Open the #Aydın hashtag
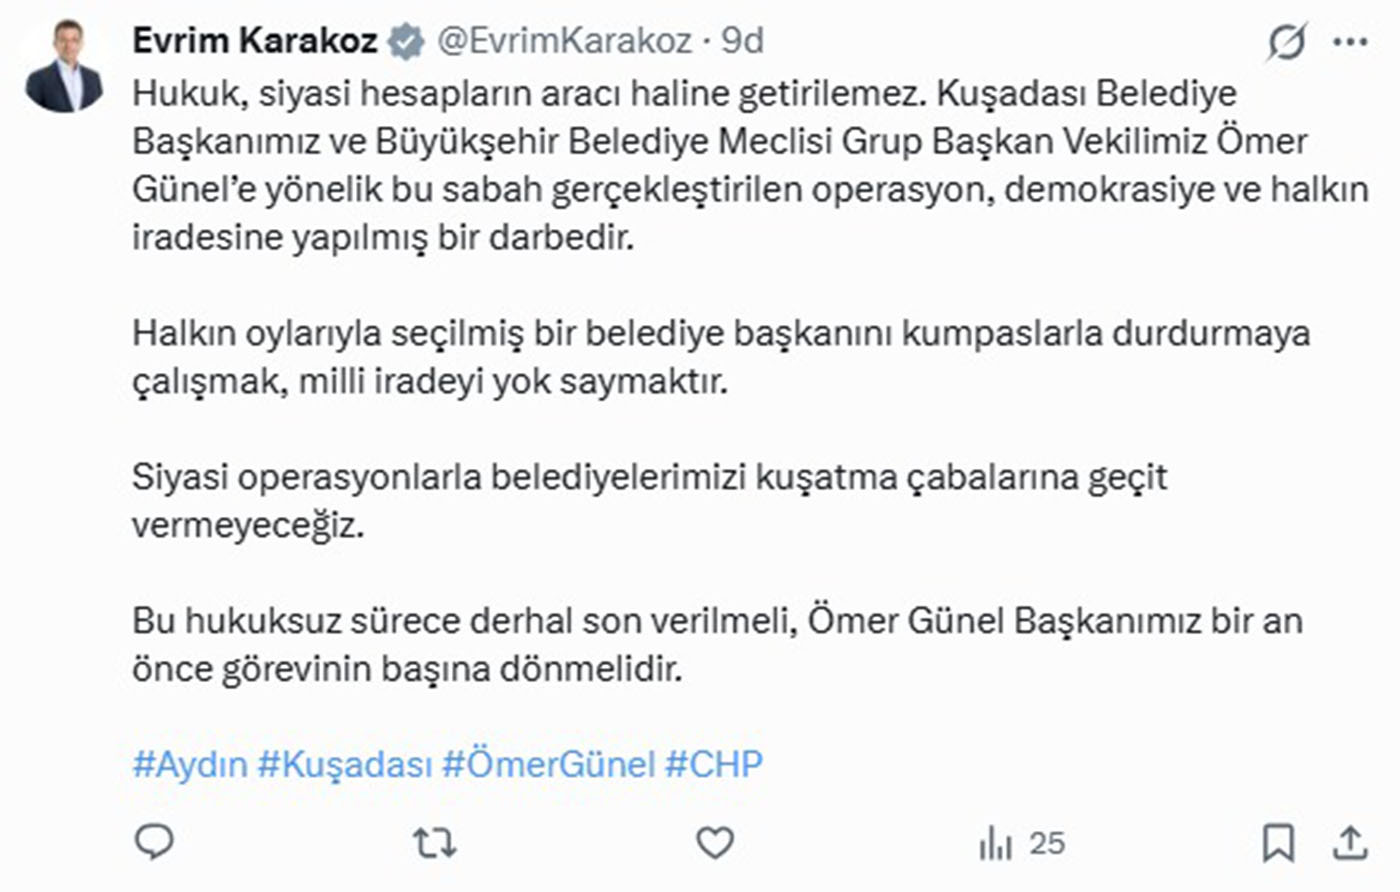Image resolution: width=1400 pixels, height=892 pixels. [189, 765]
